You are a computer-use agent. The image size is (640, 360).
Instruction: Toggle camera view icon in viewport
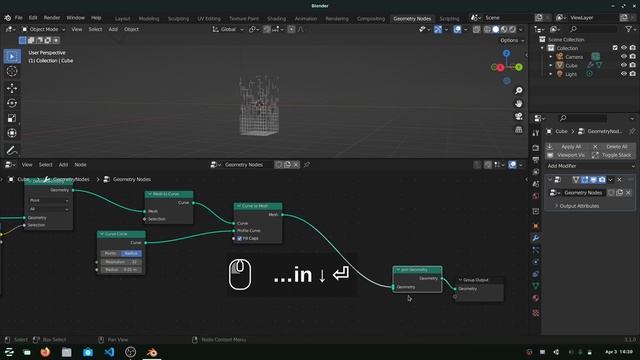(x=518, y=116)
